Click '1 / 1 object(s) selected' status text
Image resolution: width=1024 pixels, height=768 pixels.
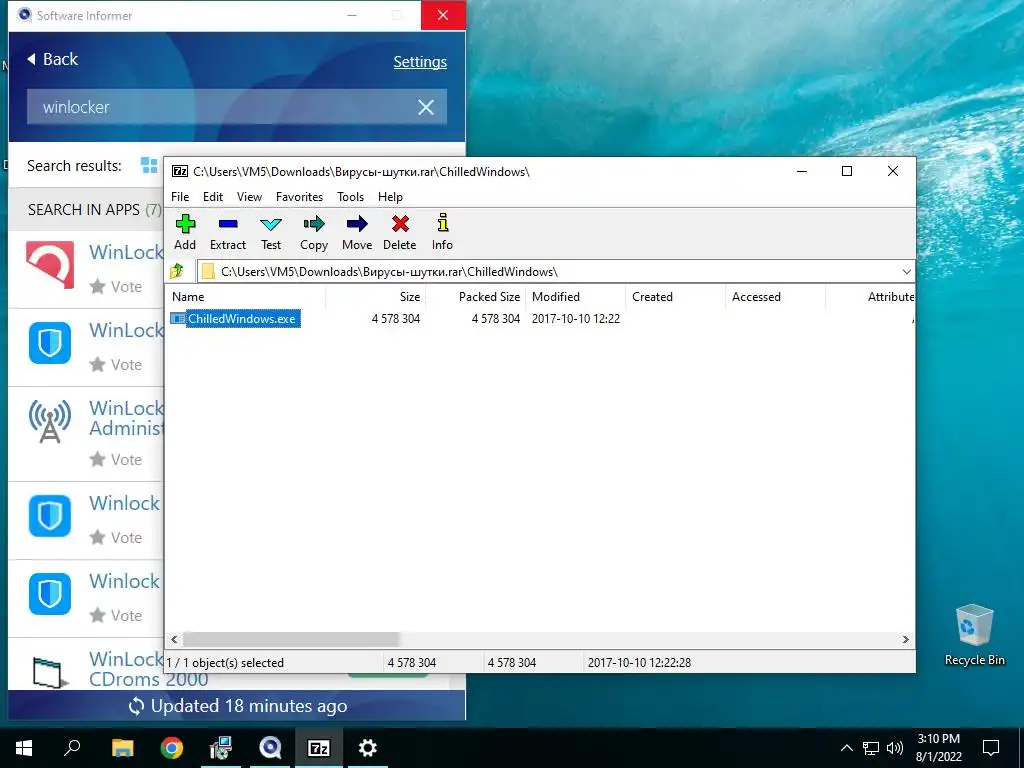point(225,663)
